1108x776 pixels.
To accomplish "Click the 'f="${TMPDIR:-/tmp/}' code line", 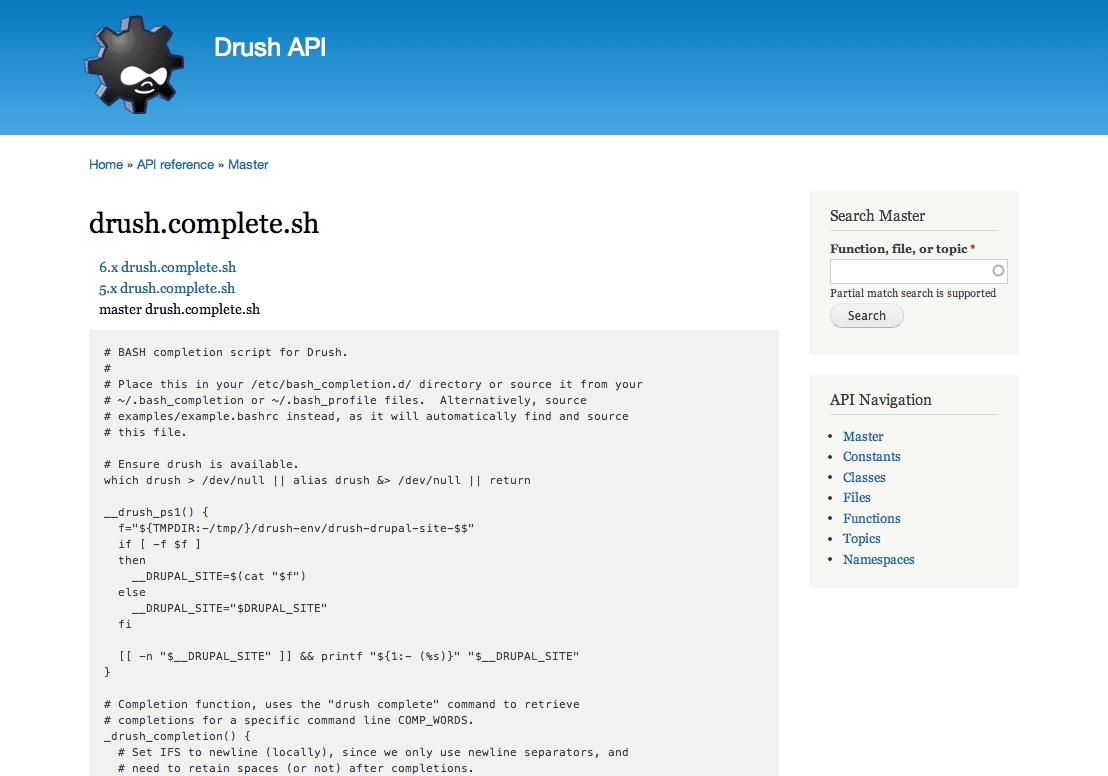I will (296, 529).
